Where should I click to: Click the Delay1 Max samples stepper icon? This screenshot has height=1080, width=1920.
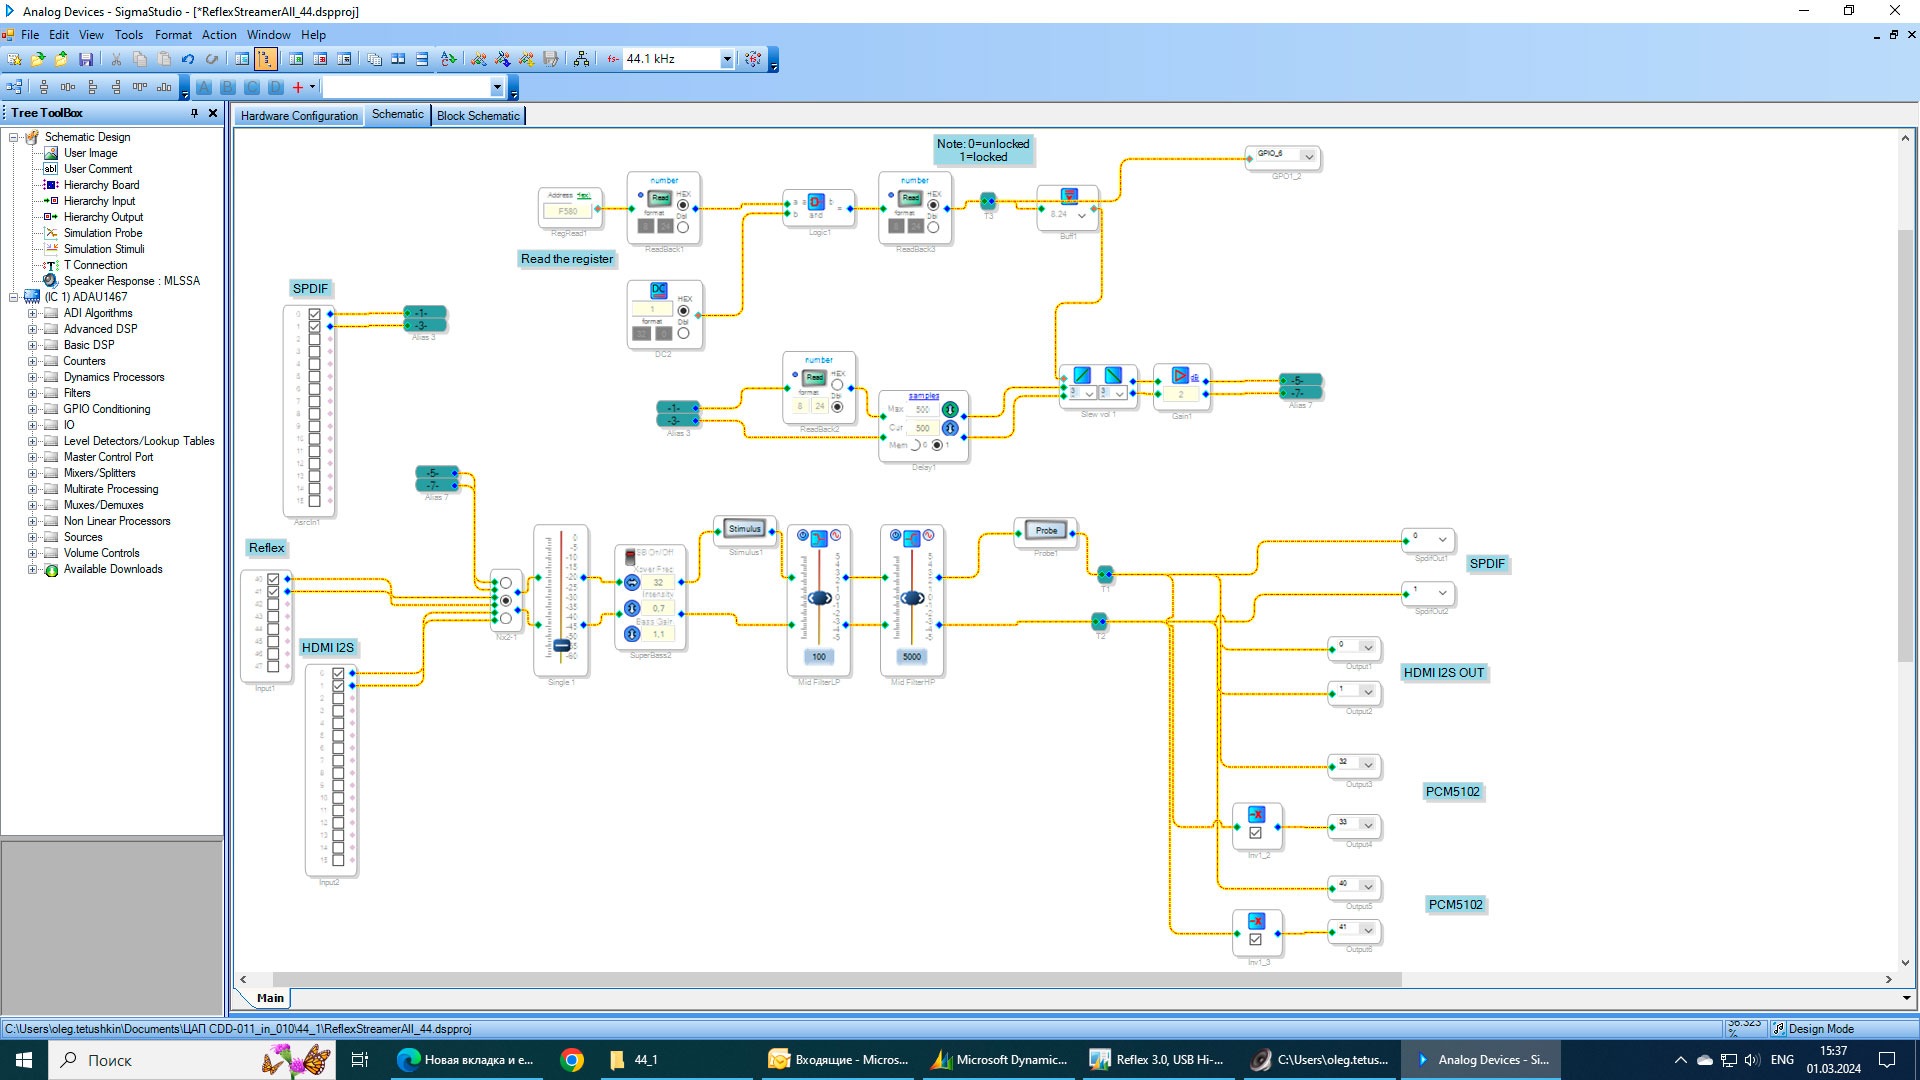point(950,409)
